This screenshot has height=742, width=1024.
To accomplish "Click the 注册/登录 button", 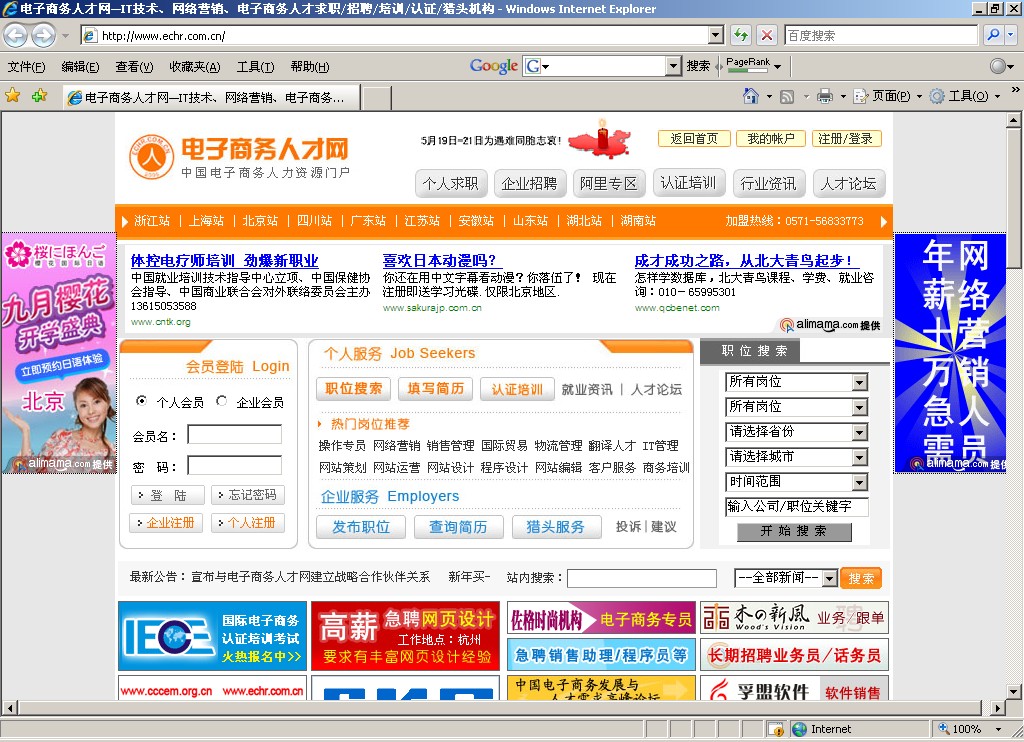I will pos(846,138).
